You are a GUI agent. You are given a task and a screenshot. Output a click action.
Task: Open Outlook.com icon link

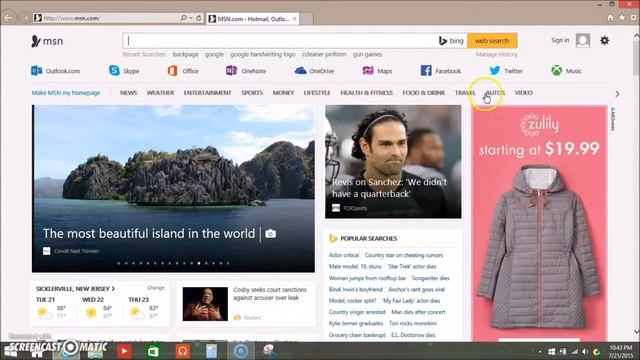coord(36,71)
